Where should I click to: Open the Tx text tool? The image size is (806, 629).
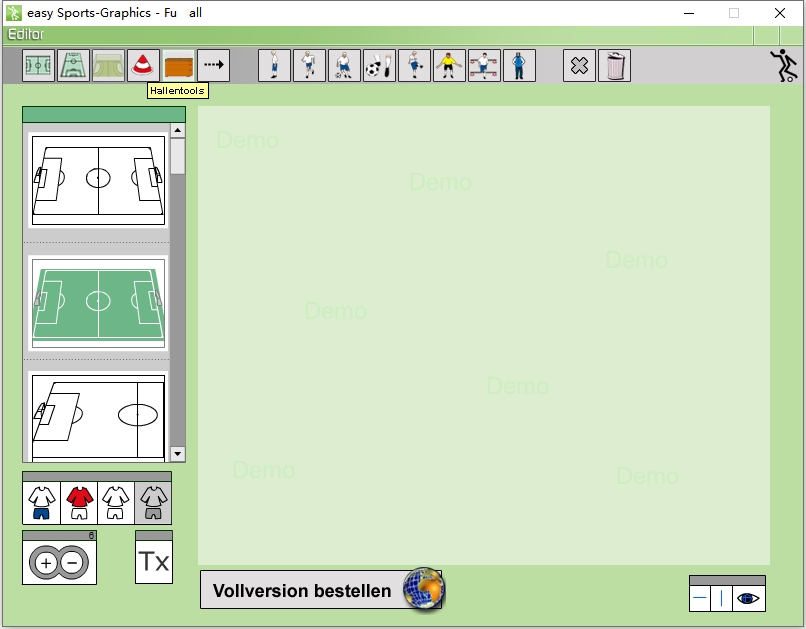[x=154, y=562]
